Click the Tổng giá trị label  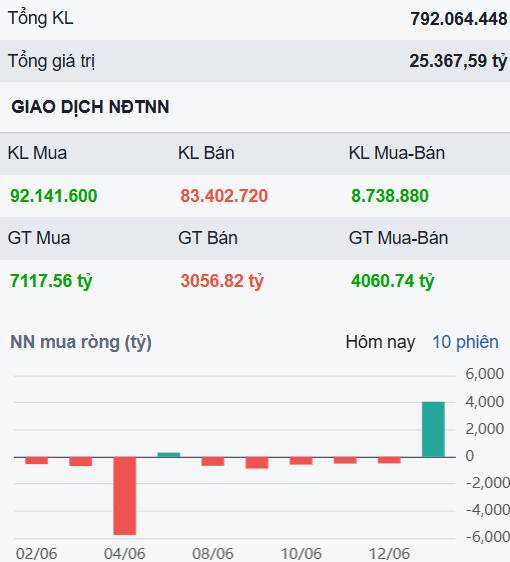pyautogui.click(x=52, y=61)
